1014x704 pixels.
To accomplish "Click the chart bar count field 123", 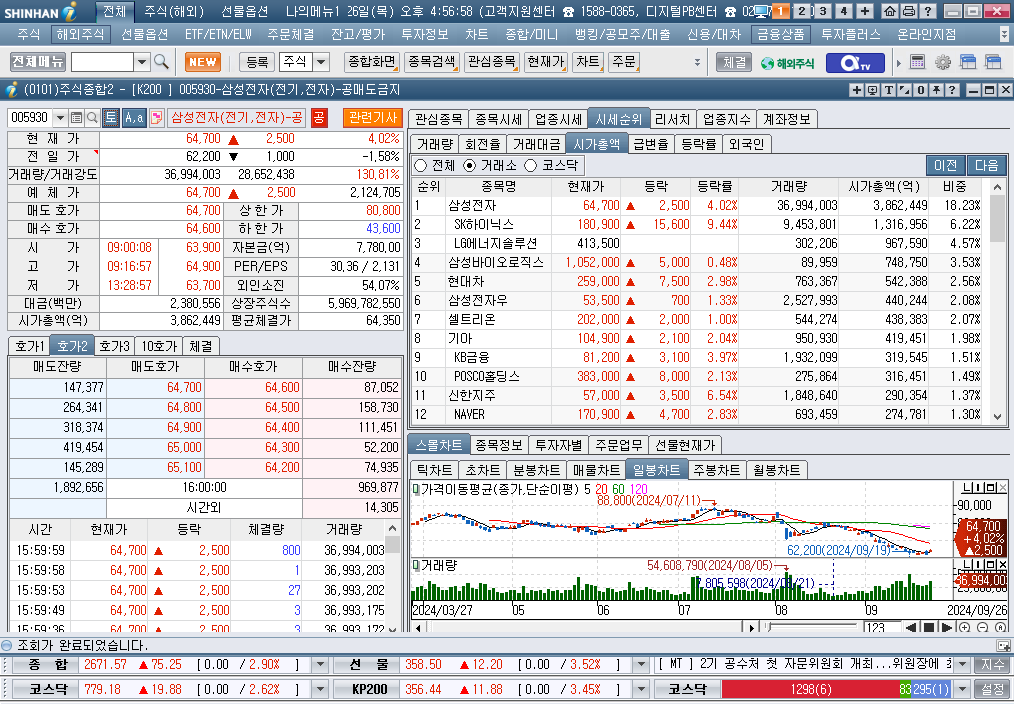I will pos(881,628).
